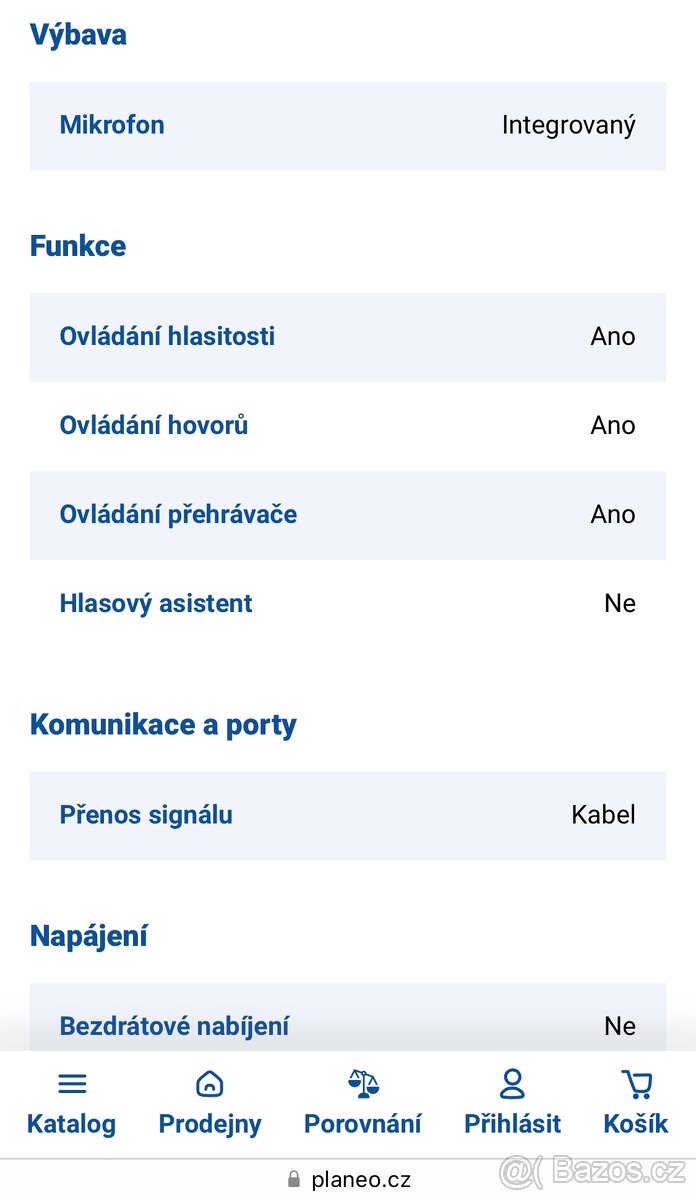The image size is (696, 1200).
Task: Tap the Napájení section heading
Action: (89, 936)
